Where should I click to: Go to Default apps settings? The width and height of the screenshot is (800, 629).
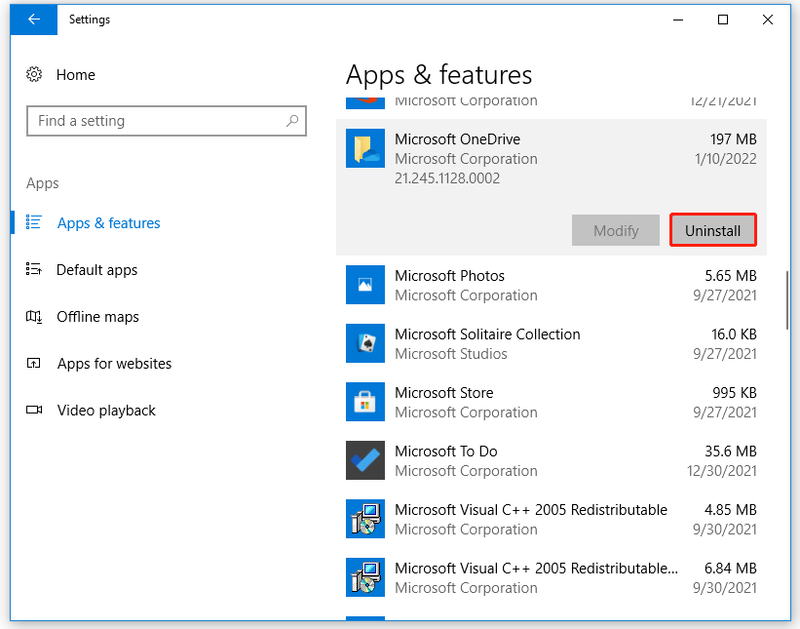tap(97, 270)
